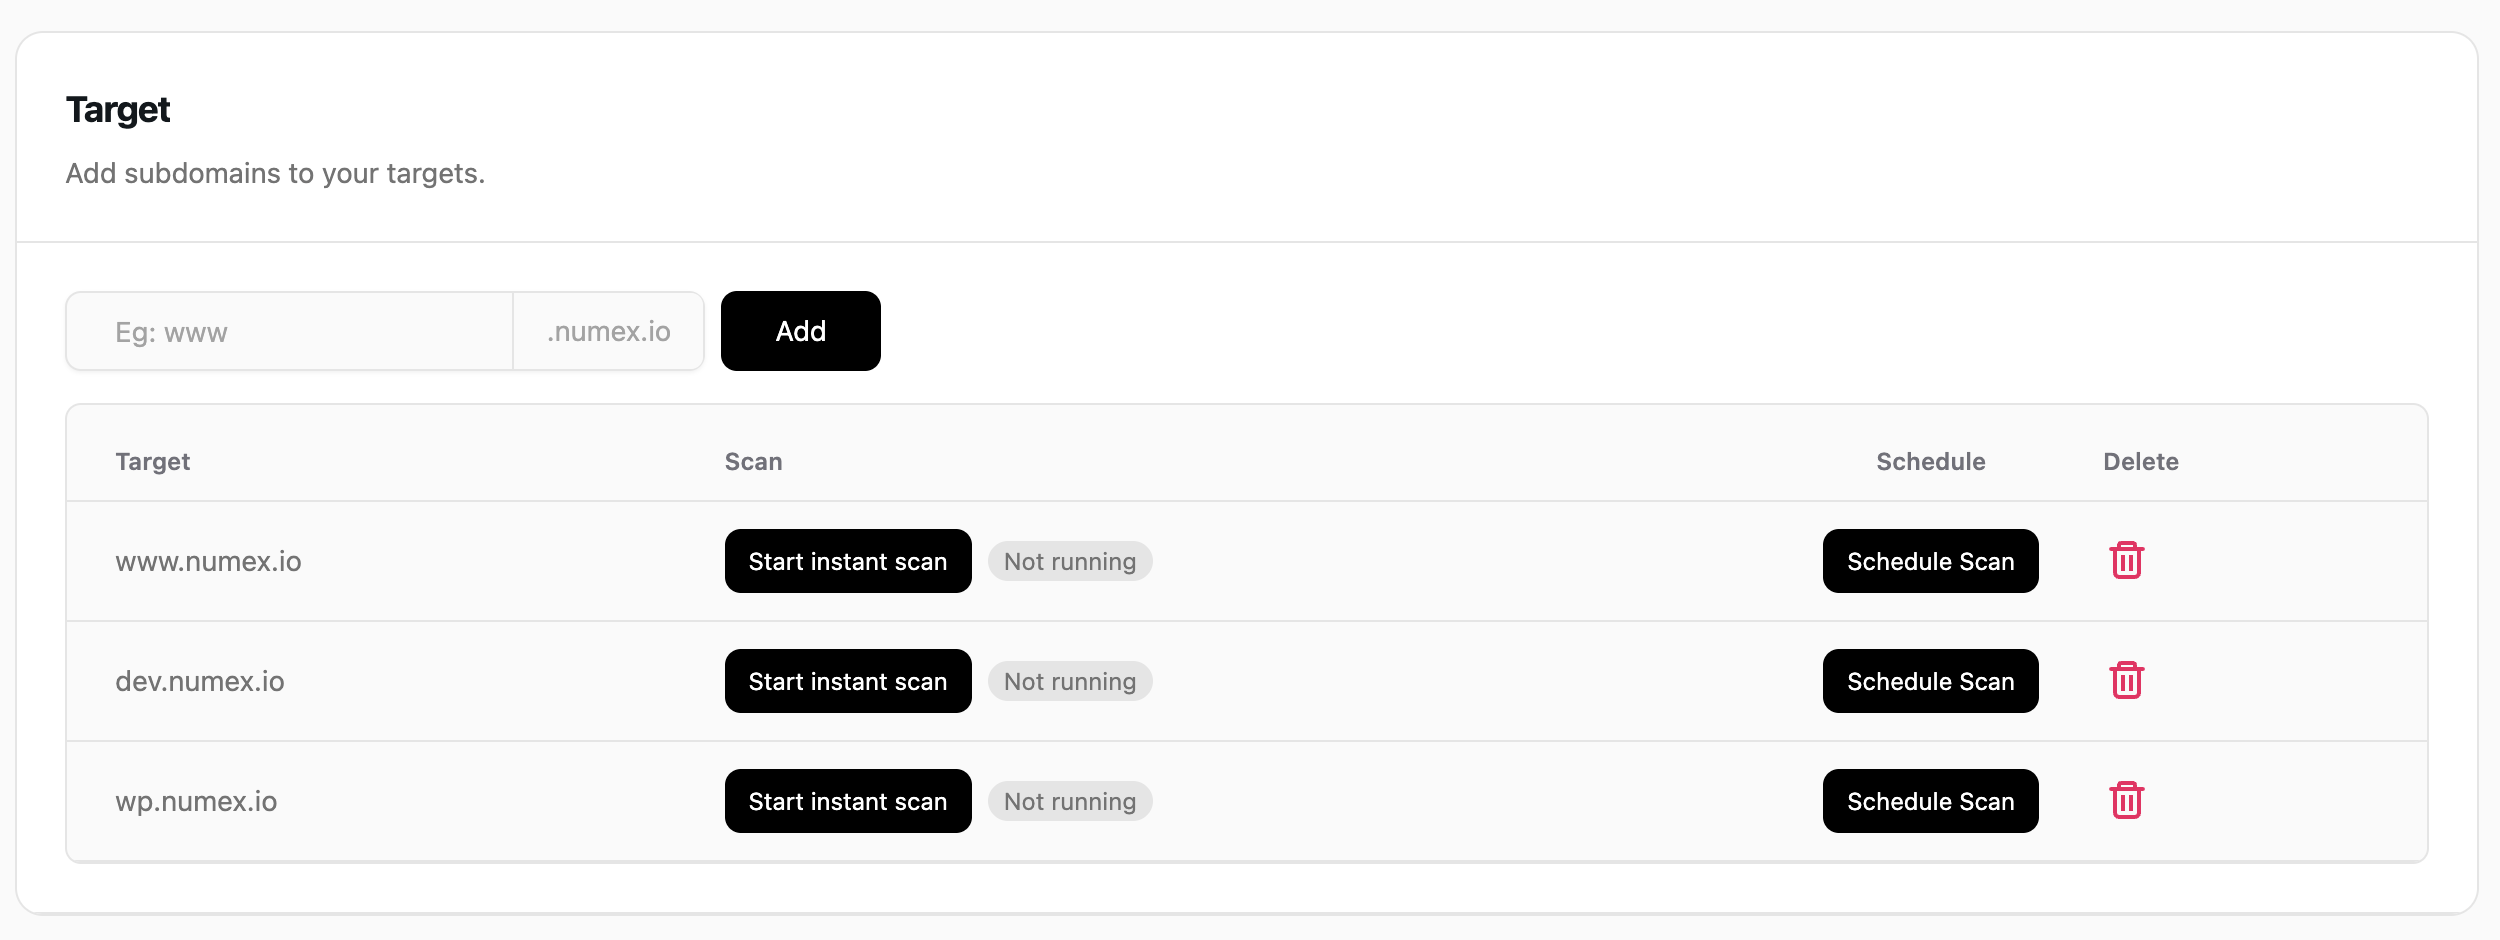
Task: Click the .numex.io domain suffix
Action: click(608, 332)
